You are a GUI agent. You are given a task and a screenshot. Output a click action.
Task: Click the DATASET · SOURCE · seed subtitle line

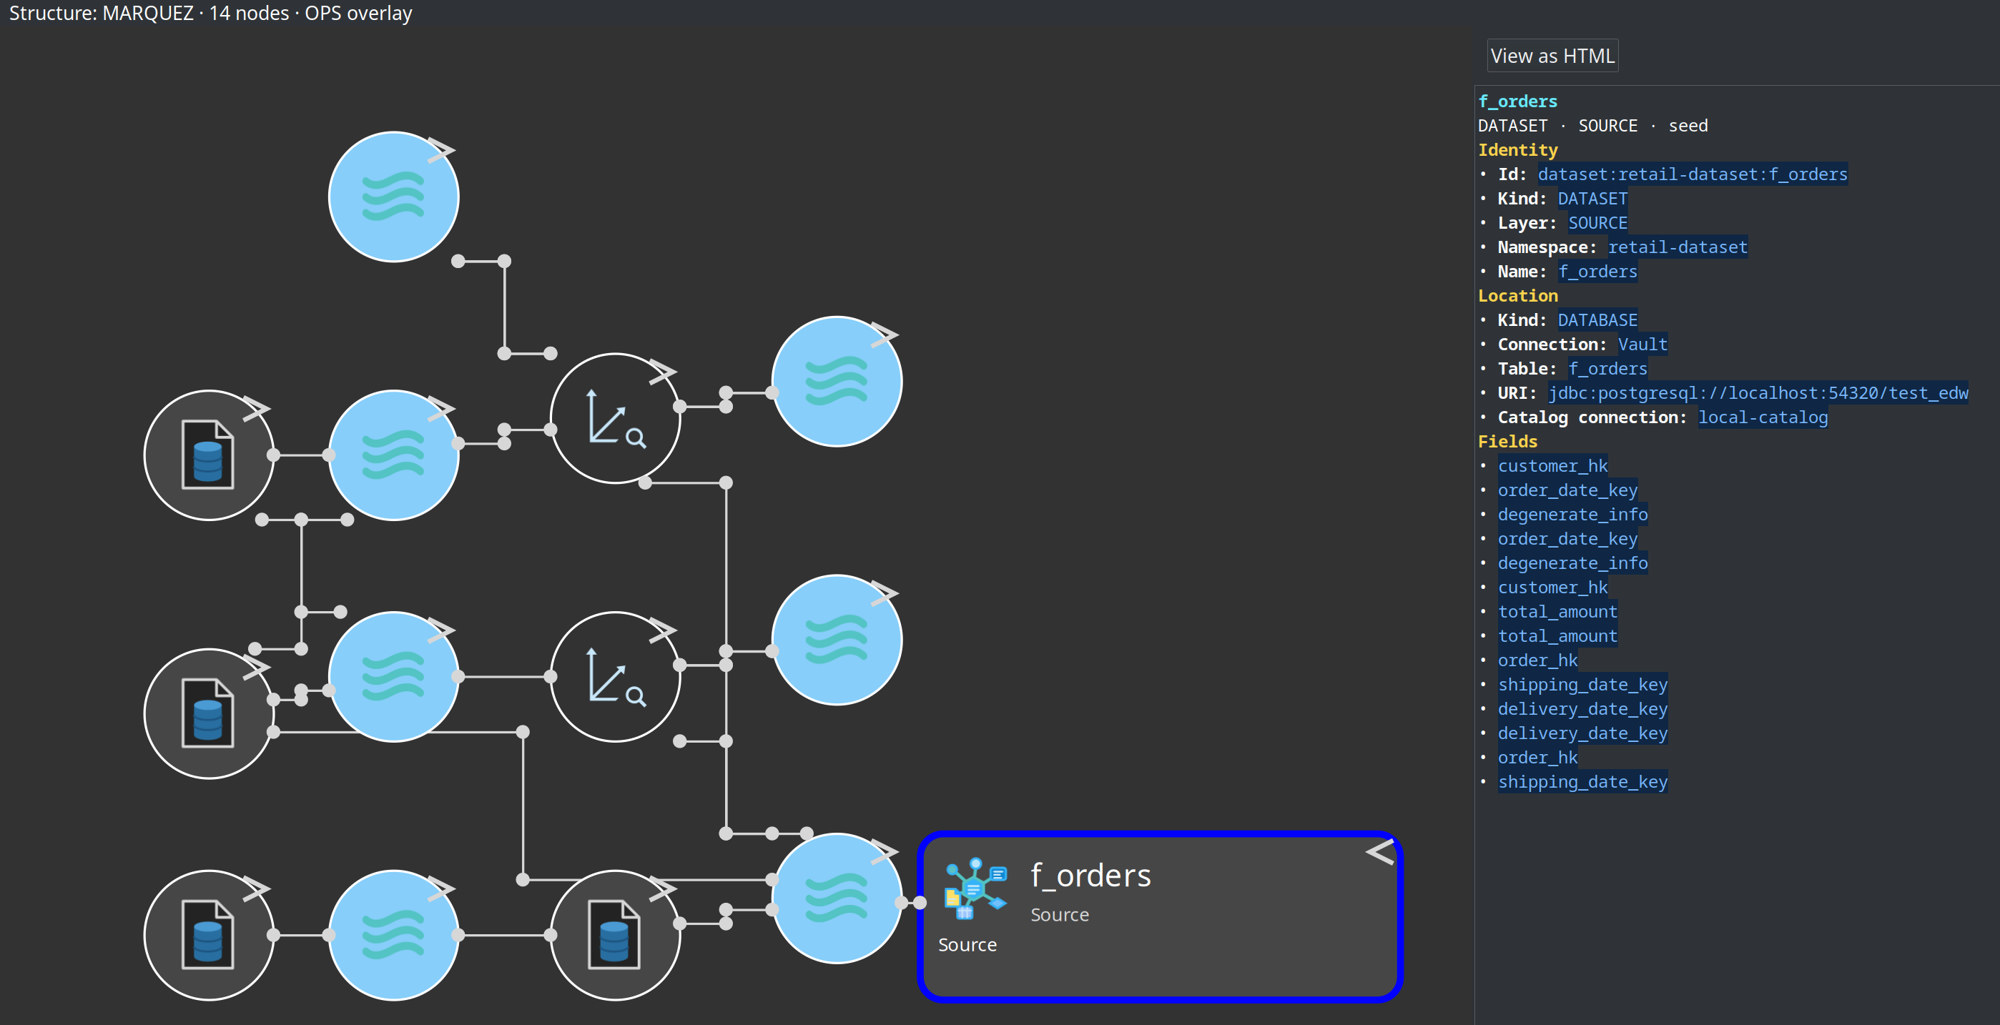coord(1593,126)
